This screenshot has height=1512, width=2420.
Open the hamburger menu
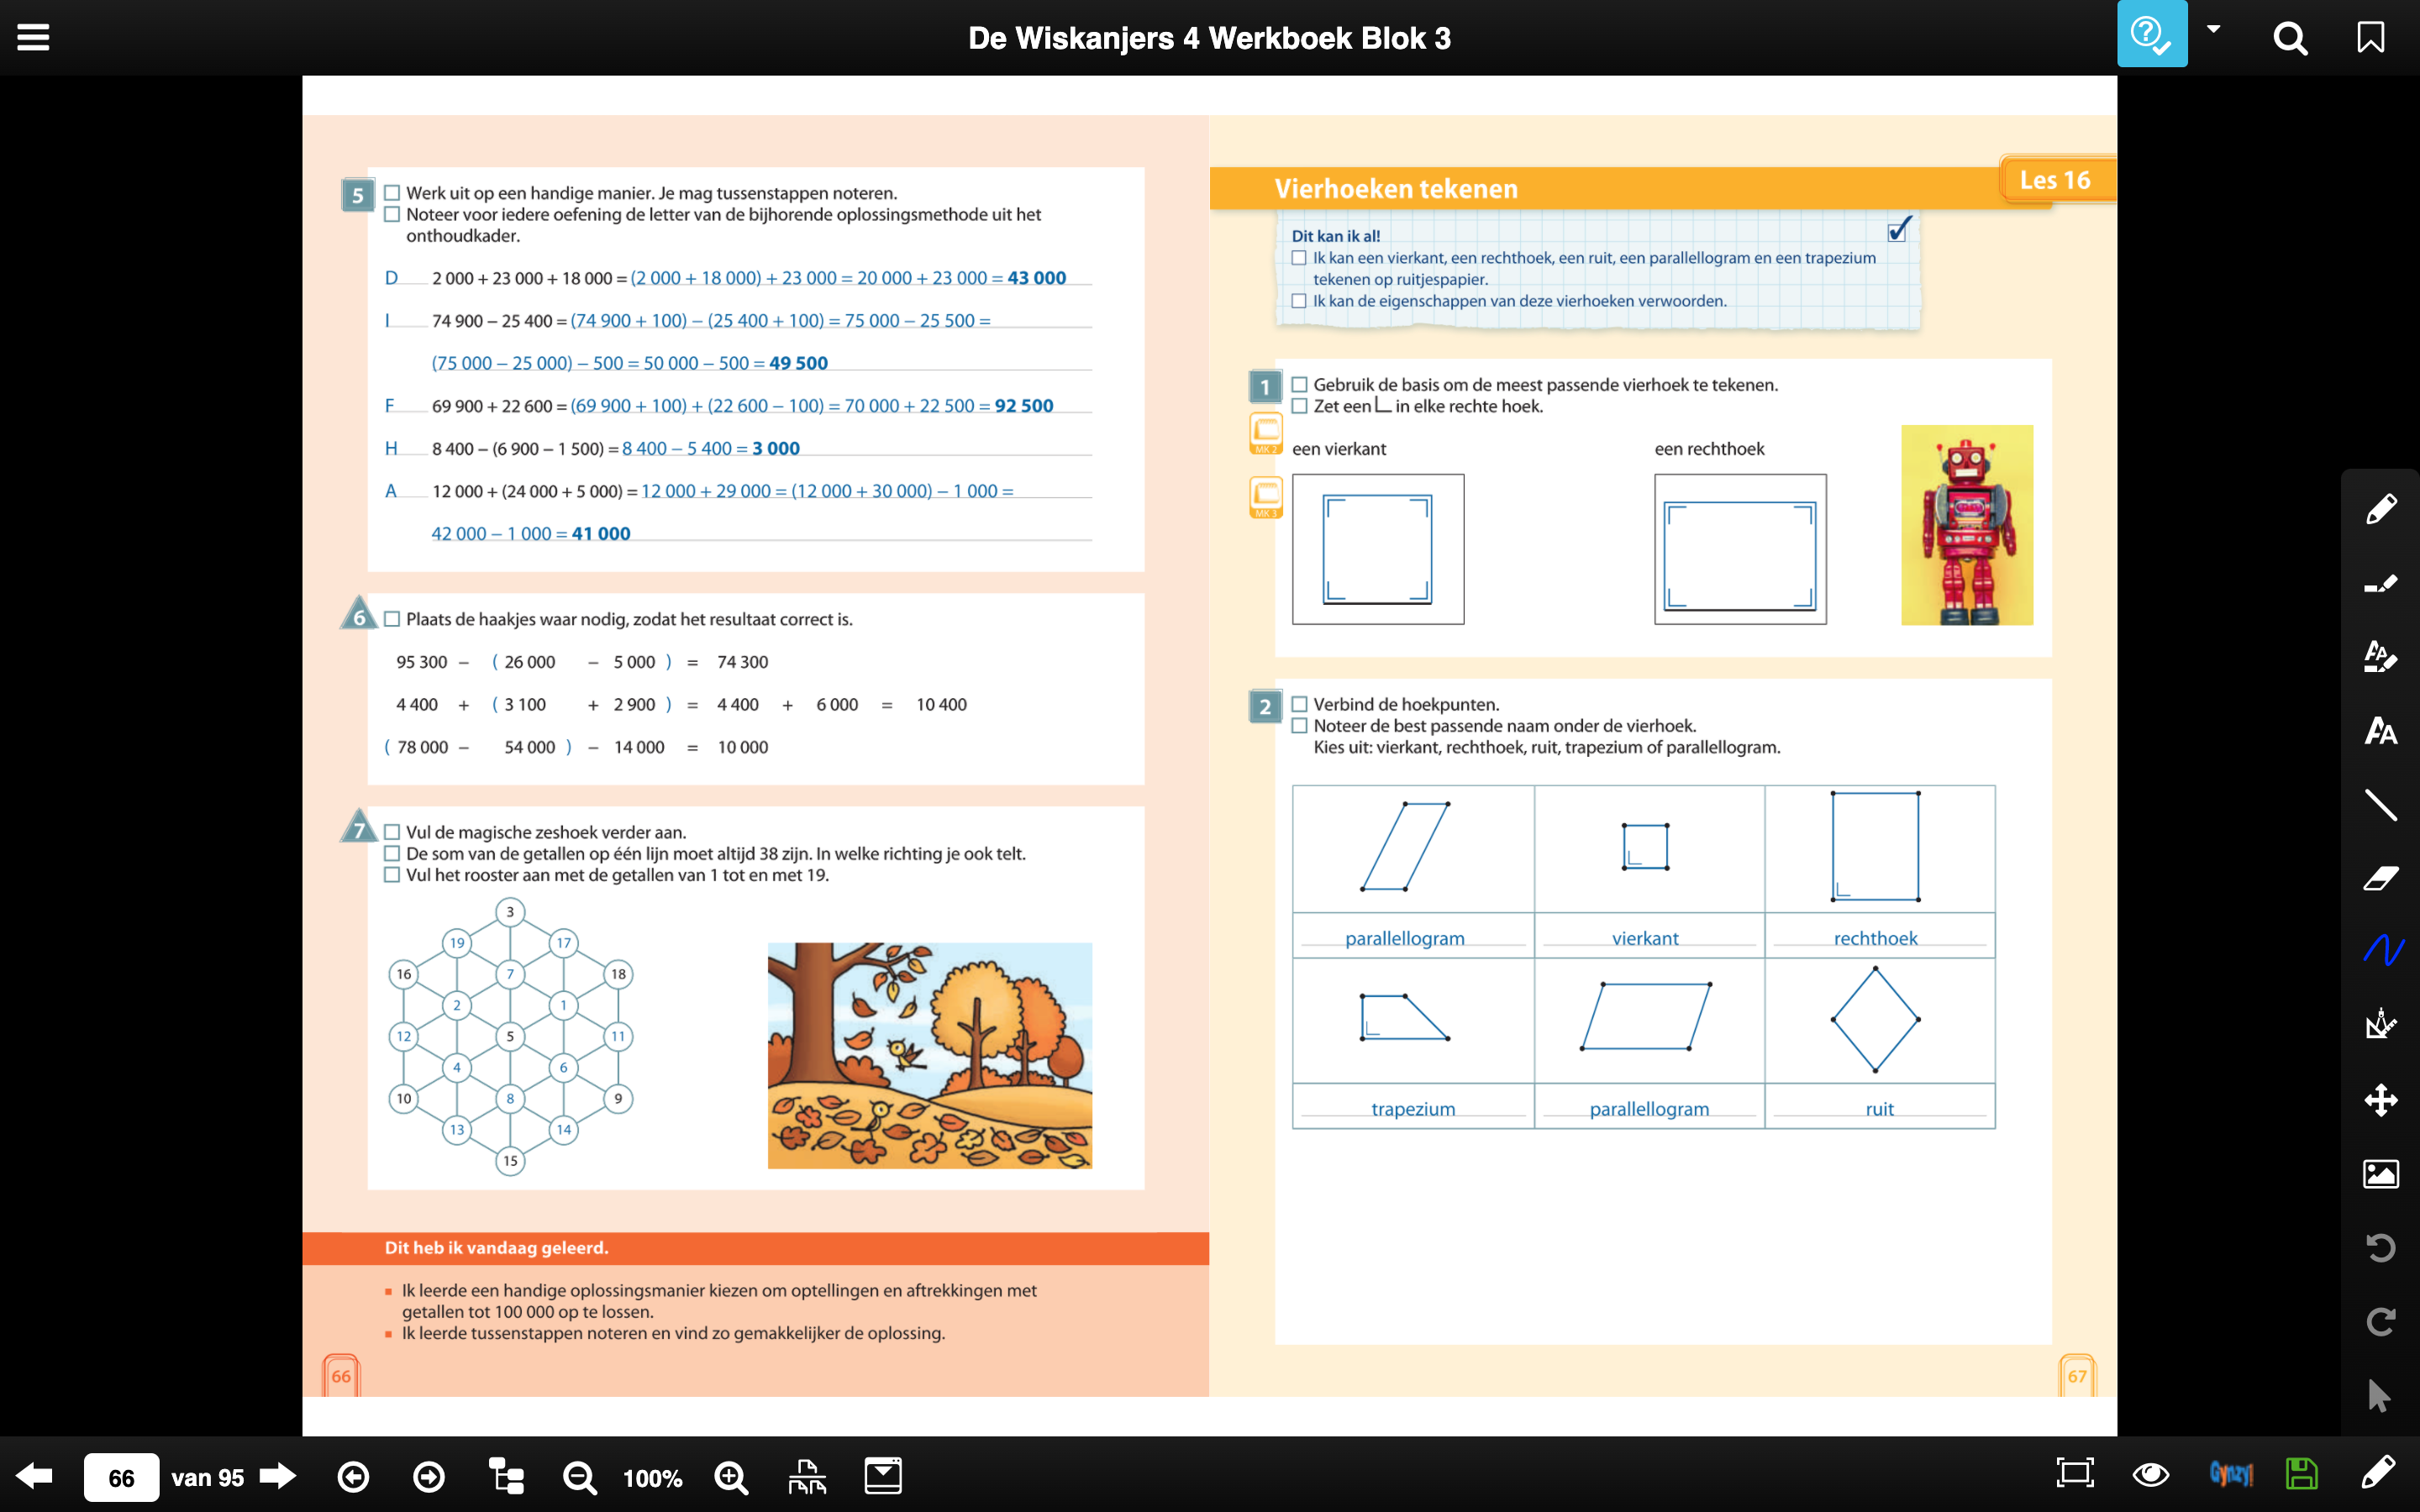pyautogui.click(x=33, y=38)
